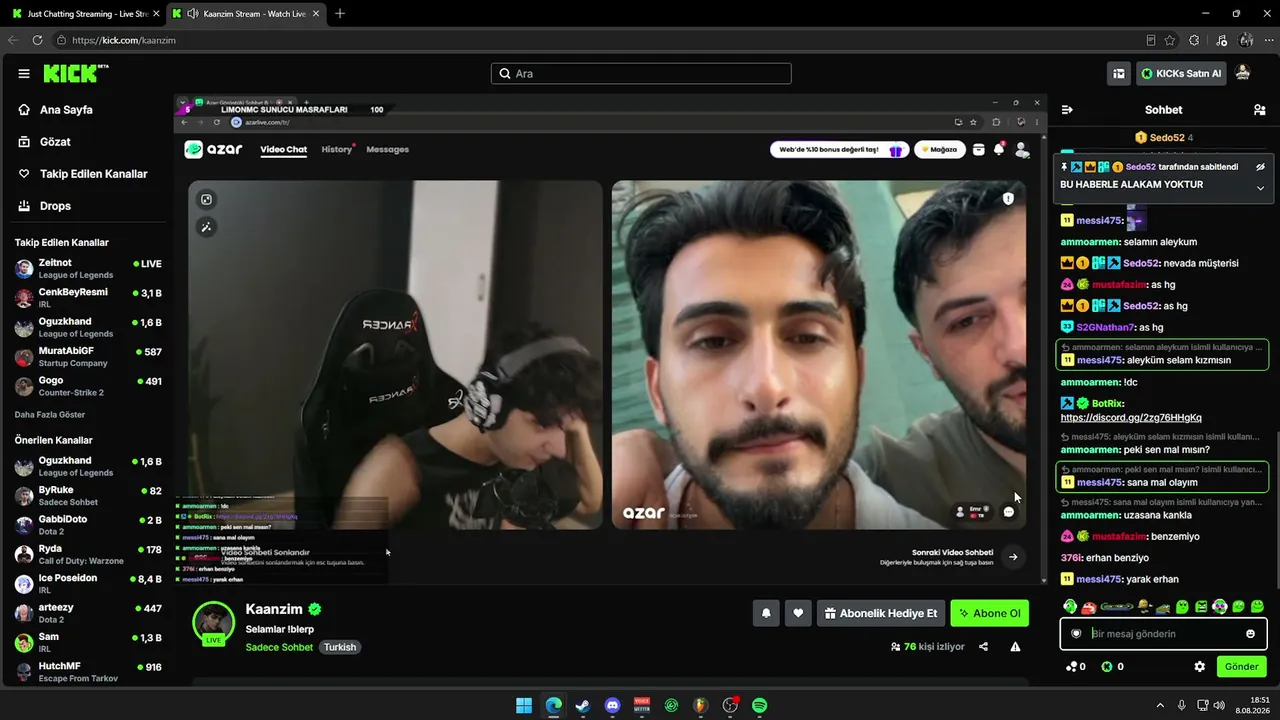Toggle stream notifications bell button
The width and height of the screenshot is (1280, 720).
tap(766, 613)
